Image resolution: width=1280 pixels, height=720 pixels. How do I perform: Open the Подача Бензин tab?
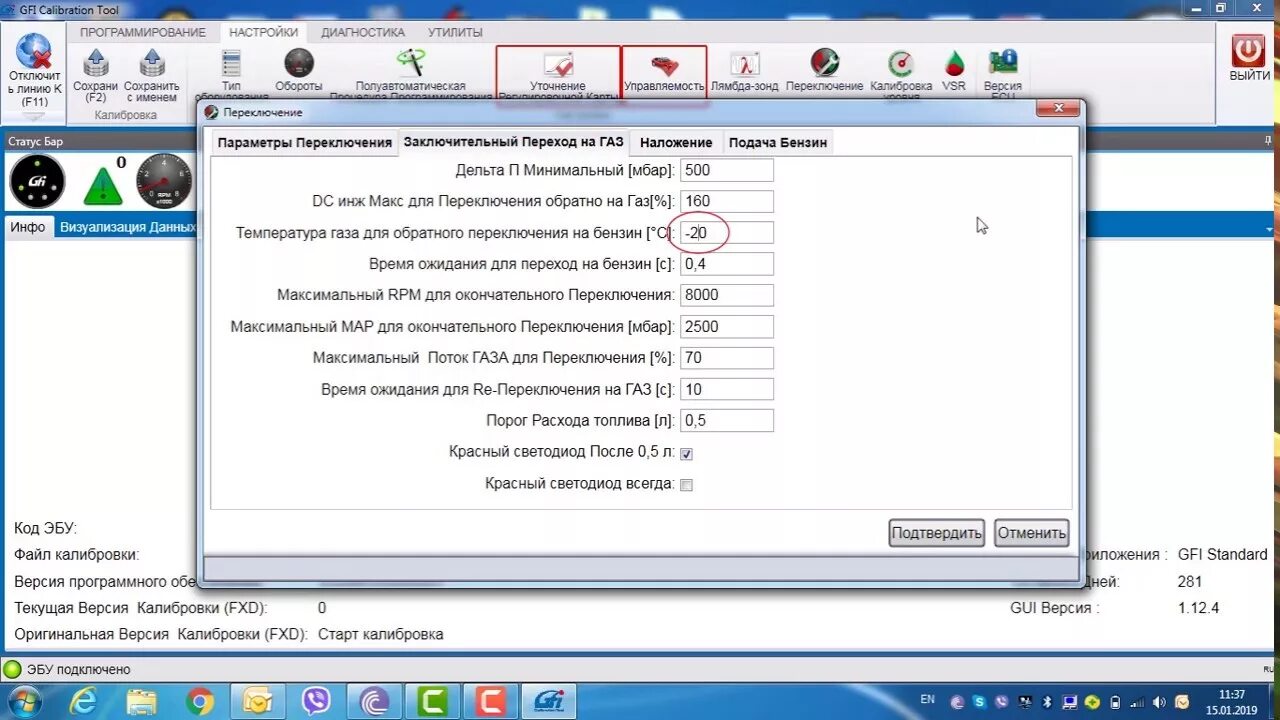tap(778, 142)
